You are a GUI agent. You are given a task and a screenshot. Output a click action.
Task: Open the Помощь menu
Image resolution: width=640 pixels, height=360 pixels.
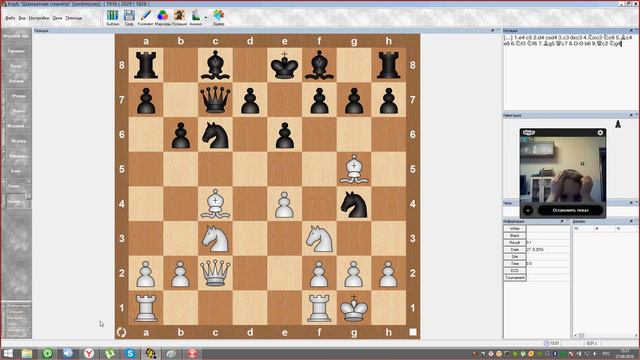point(73,18)
